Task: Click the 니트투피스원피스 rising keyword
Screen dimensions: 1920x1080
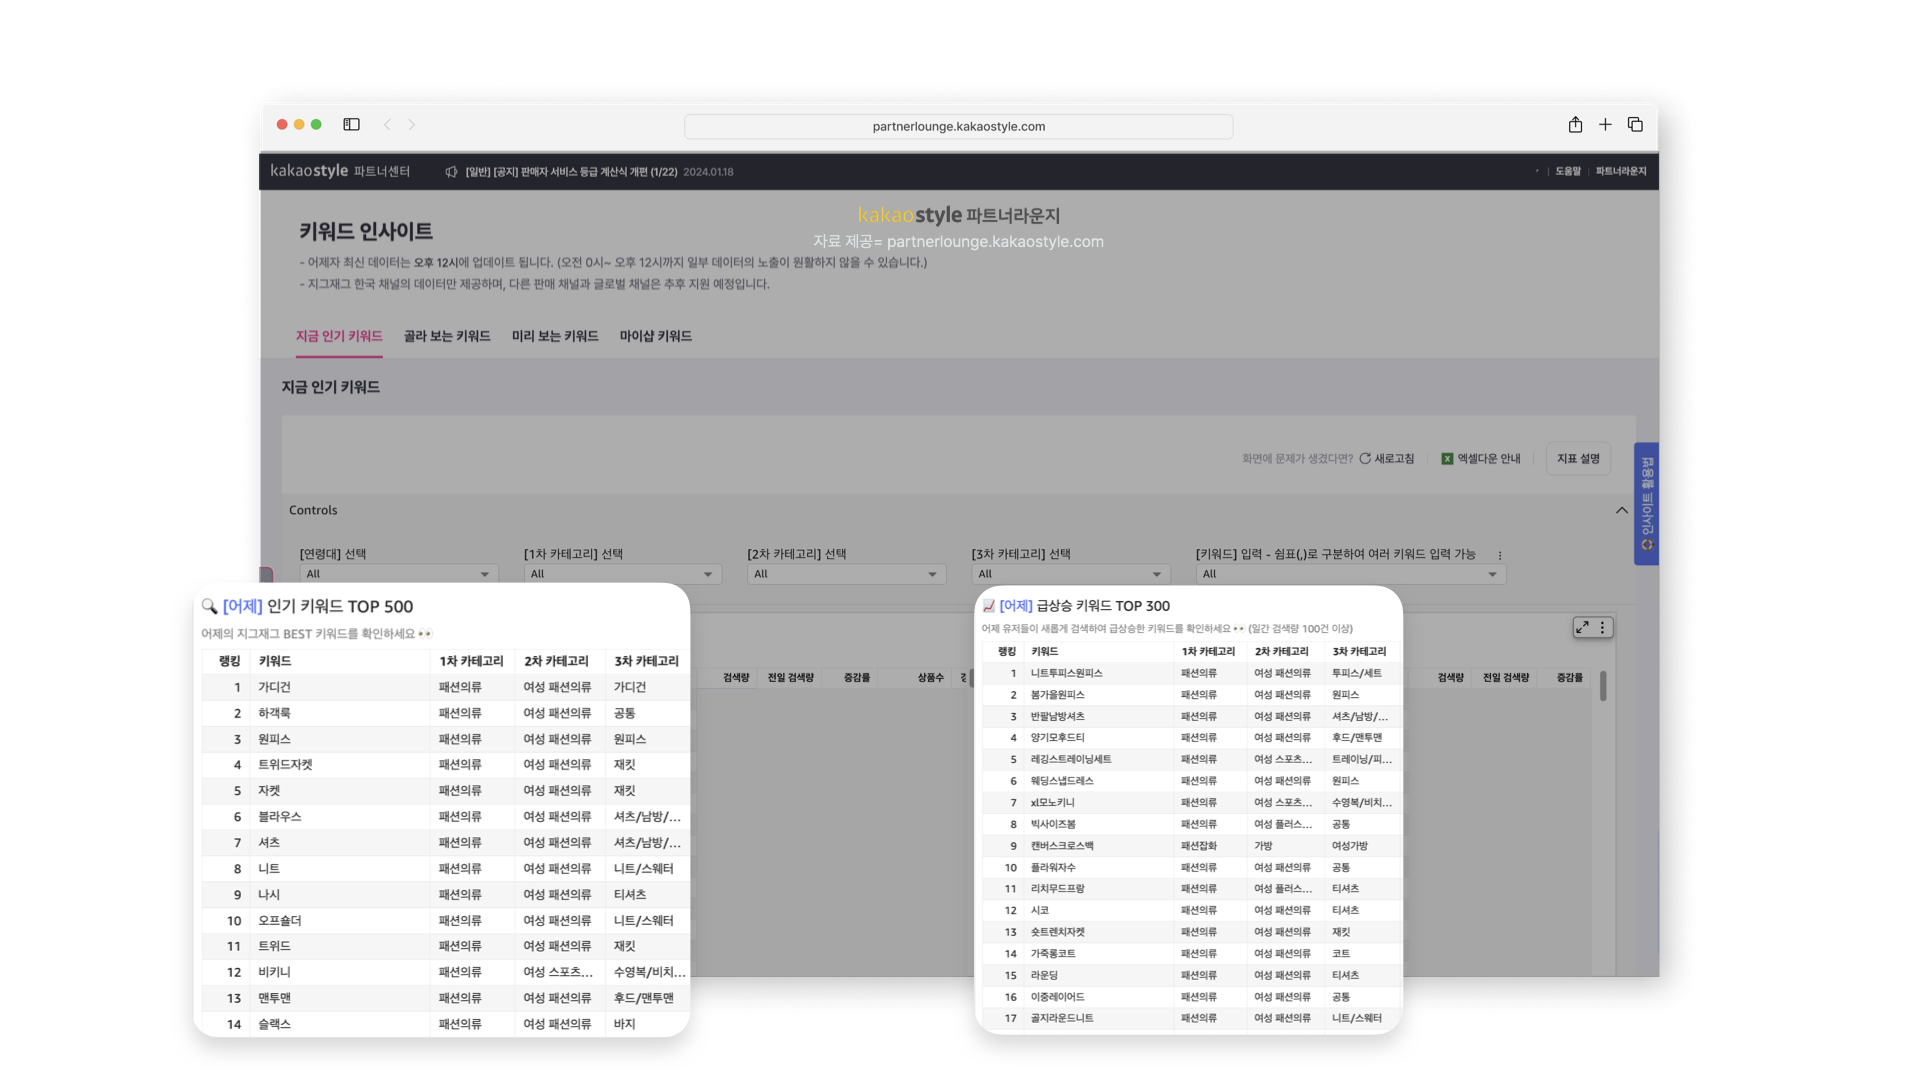Action: click(1066, 674)
